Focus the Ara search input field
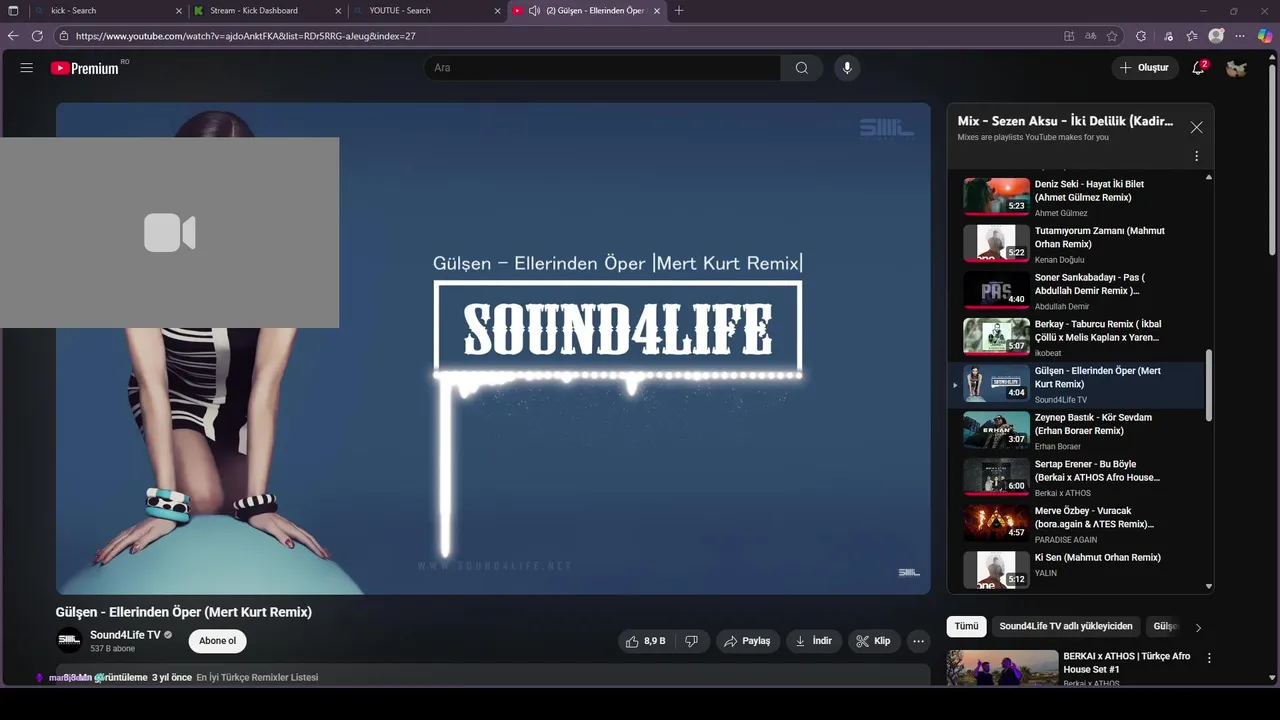 coord(603,68)
